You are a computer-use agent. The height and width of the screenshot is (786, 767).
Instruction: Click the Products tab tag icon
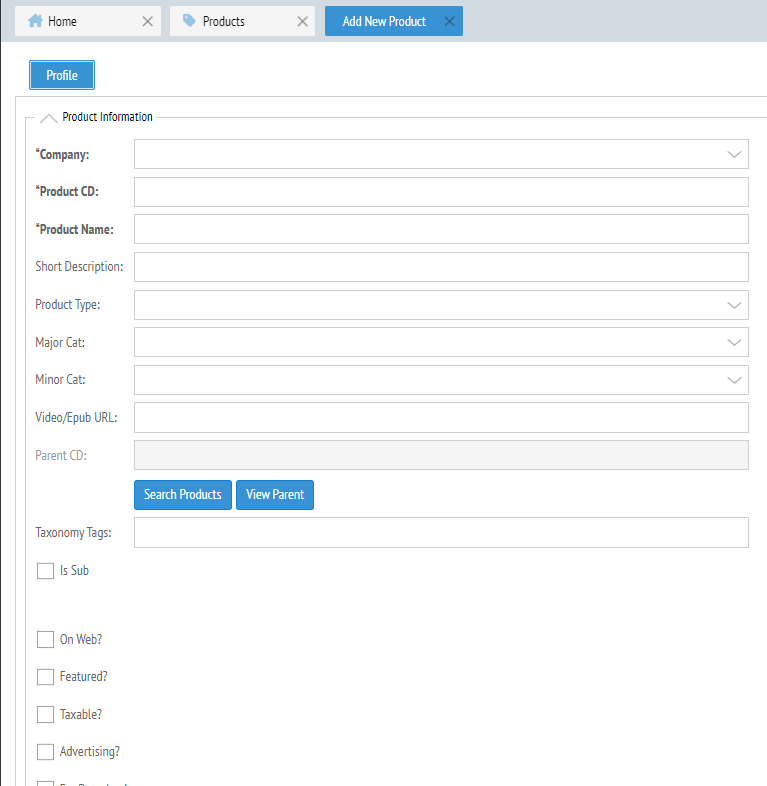pyautogui.click(x=189, y=21)
